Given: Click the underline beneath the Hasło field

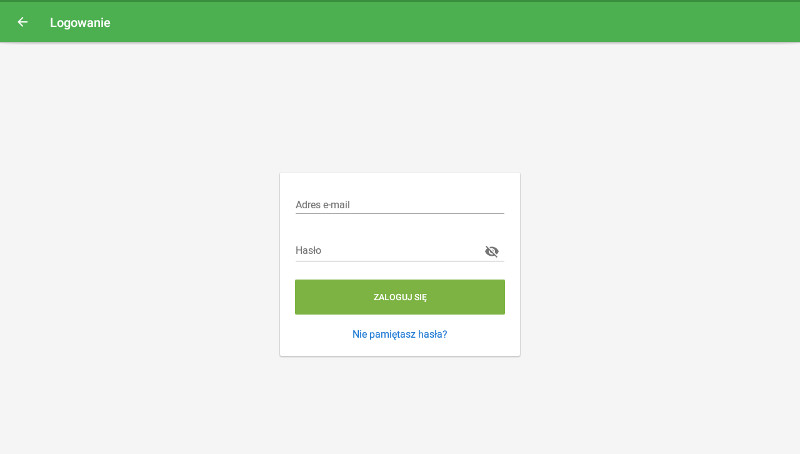Looking at the screenshot, I should click(x=399, y=261).
